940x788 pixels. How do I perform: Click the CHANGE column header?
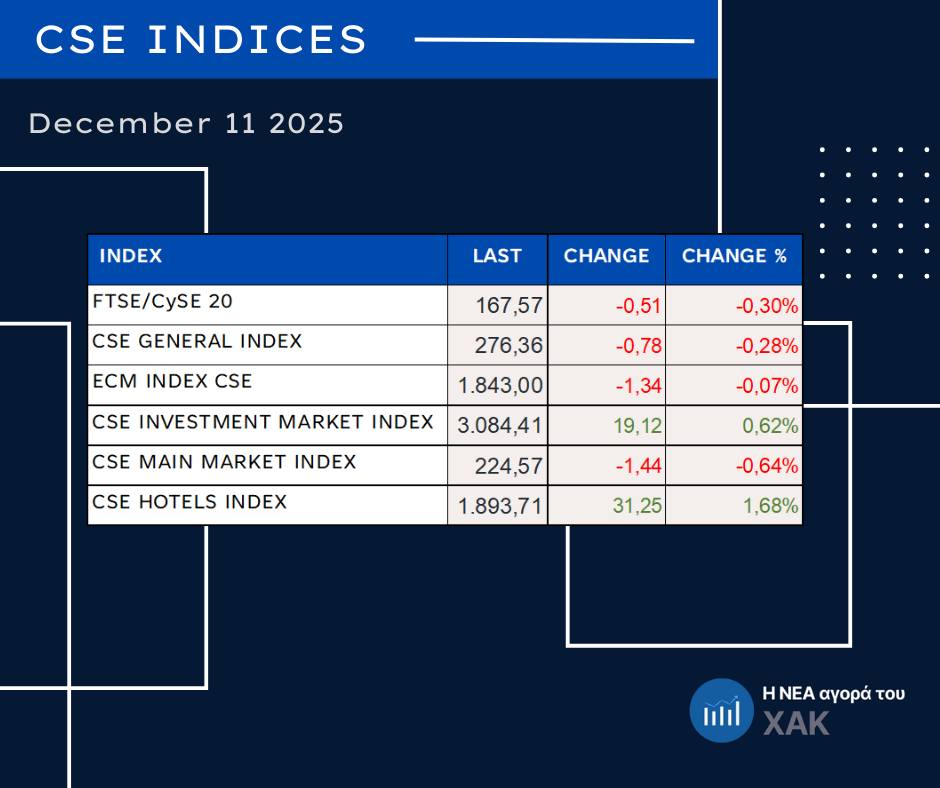pyautogui.click(x=606, y=256)
